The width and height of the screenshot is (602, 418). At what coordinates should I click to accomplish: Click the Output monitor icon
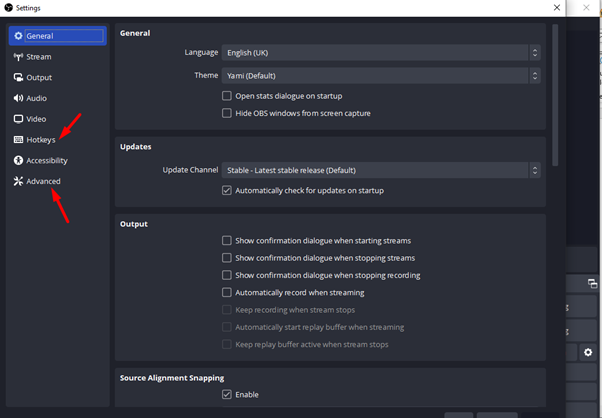point(18,78)
